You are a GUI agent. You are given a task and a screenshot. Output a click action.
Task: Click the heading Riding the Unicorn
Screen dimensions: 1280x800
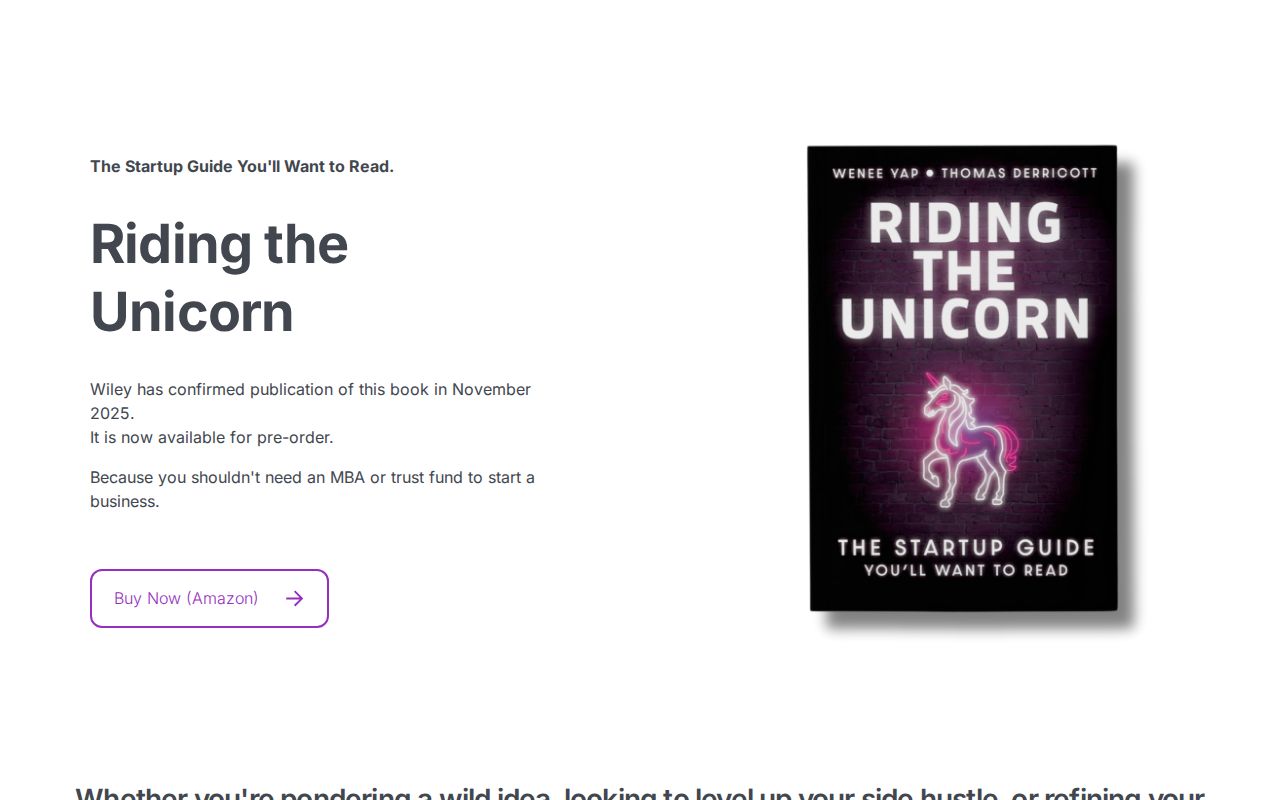coord(219,277)
